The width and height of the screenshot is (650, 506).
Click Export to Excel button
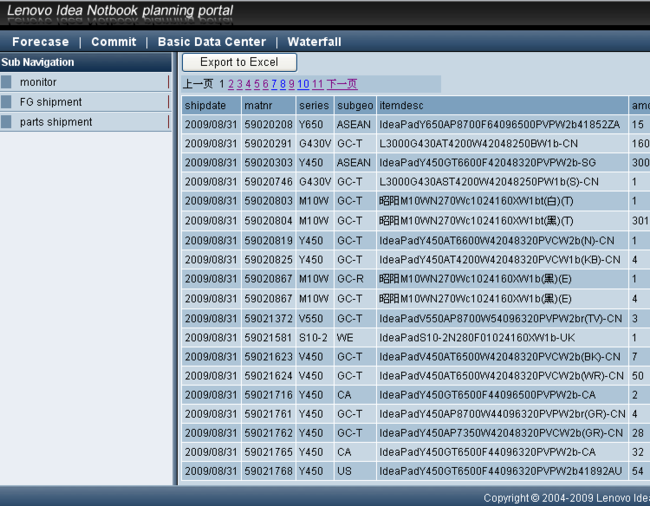coord(239,62)
